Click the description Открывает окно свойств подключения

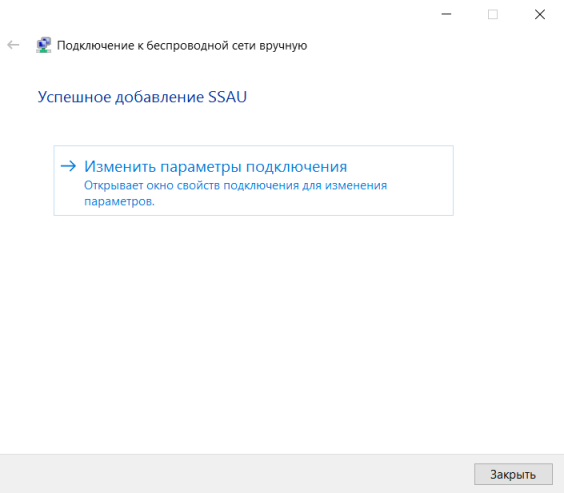236,193
